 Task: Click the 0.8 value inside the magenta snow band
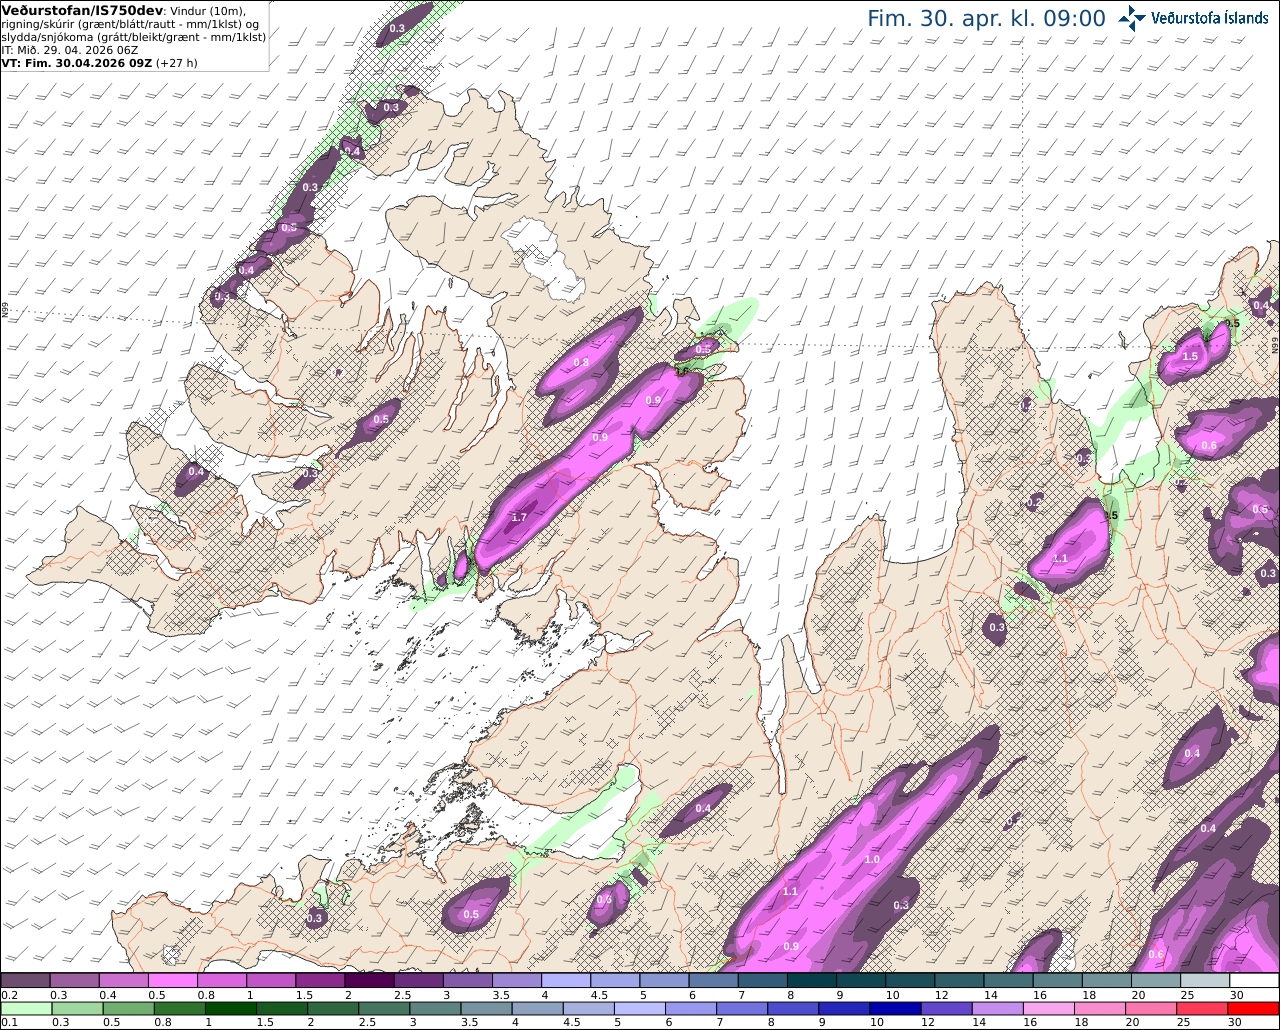[581, 362]
